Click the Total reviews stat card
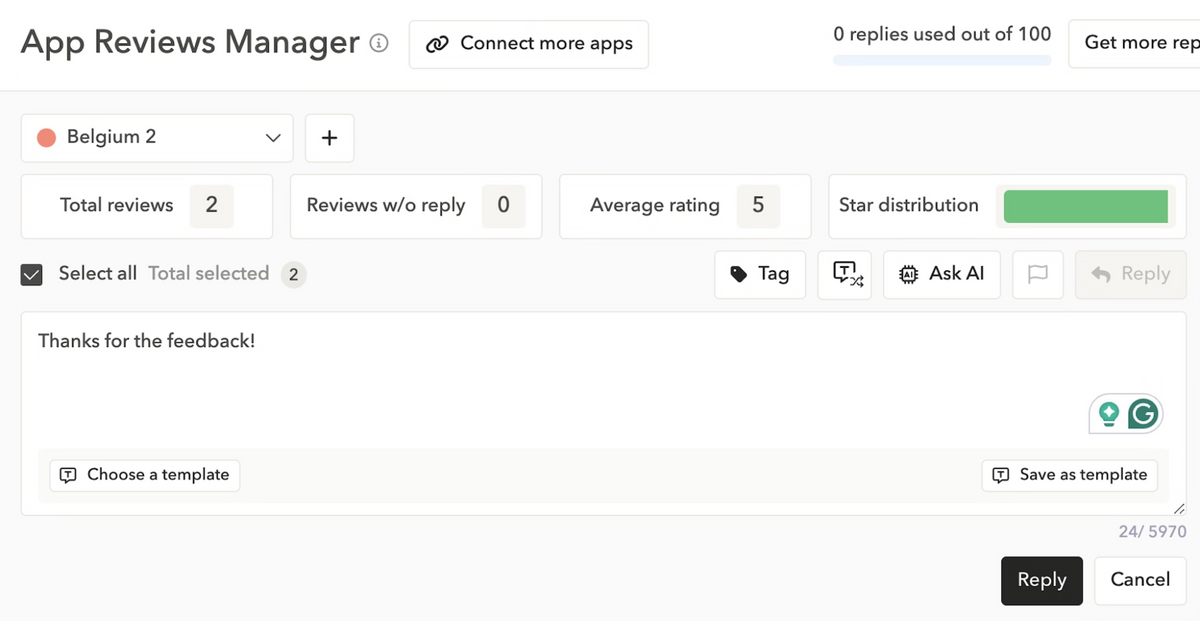The width and height of the screenshot is (1200, 621). coord(147,206)
